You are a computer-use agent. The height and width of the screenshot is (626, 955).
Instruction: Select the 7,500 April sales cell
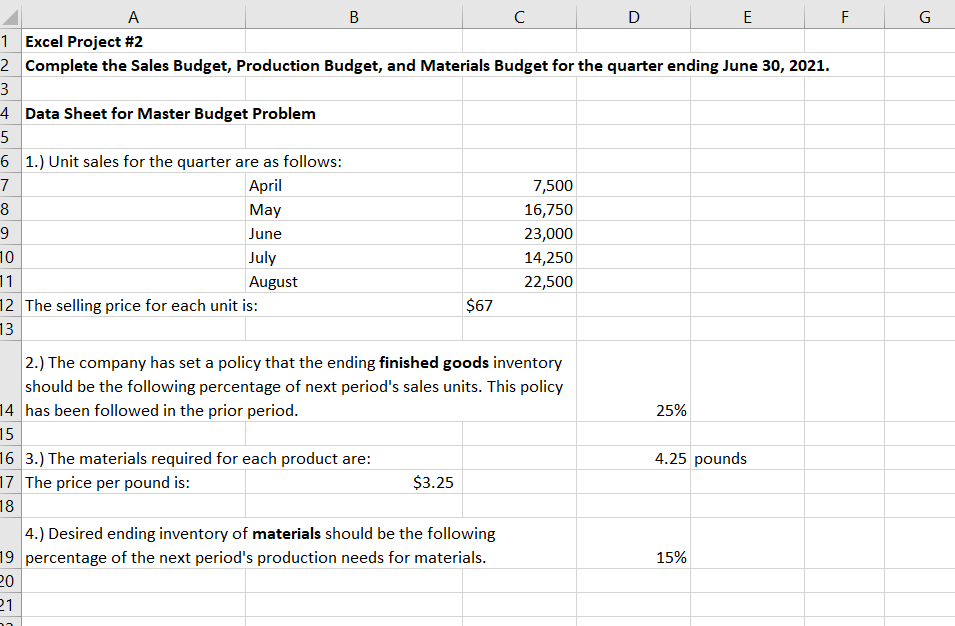[x=520, y=185]
